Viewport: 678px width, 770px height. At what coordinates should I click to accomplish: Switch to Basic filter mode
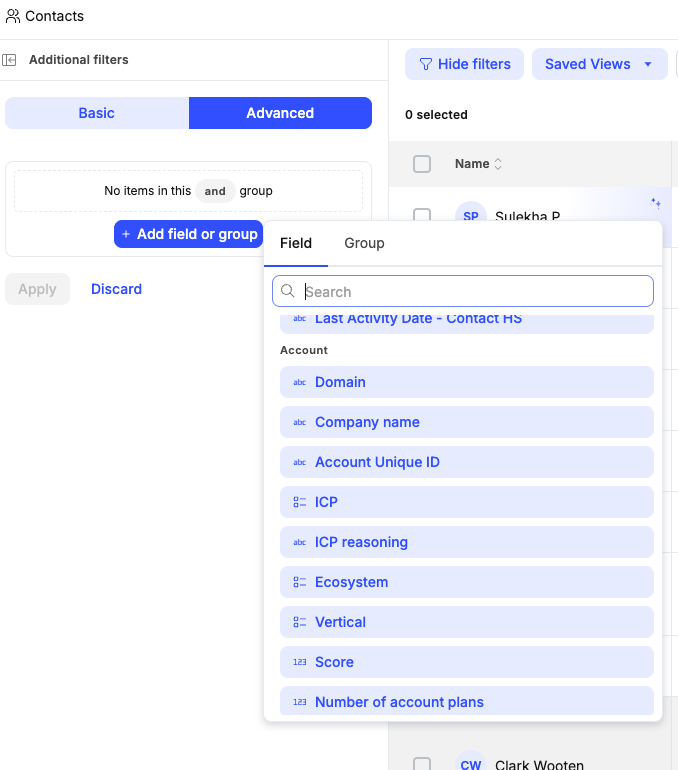click(97, 113)
